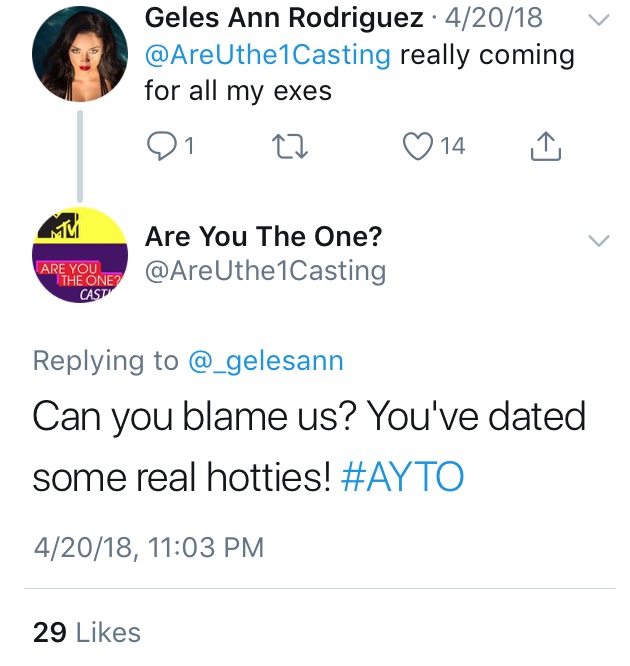Open the @AreUthe1Casting mention in first tweet
Screen dimensions: 630x666
click(x=268, y=55)
